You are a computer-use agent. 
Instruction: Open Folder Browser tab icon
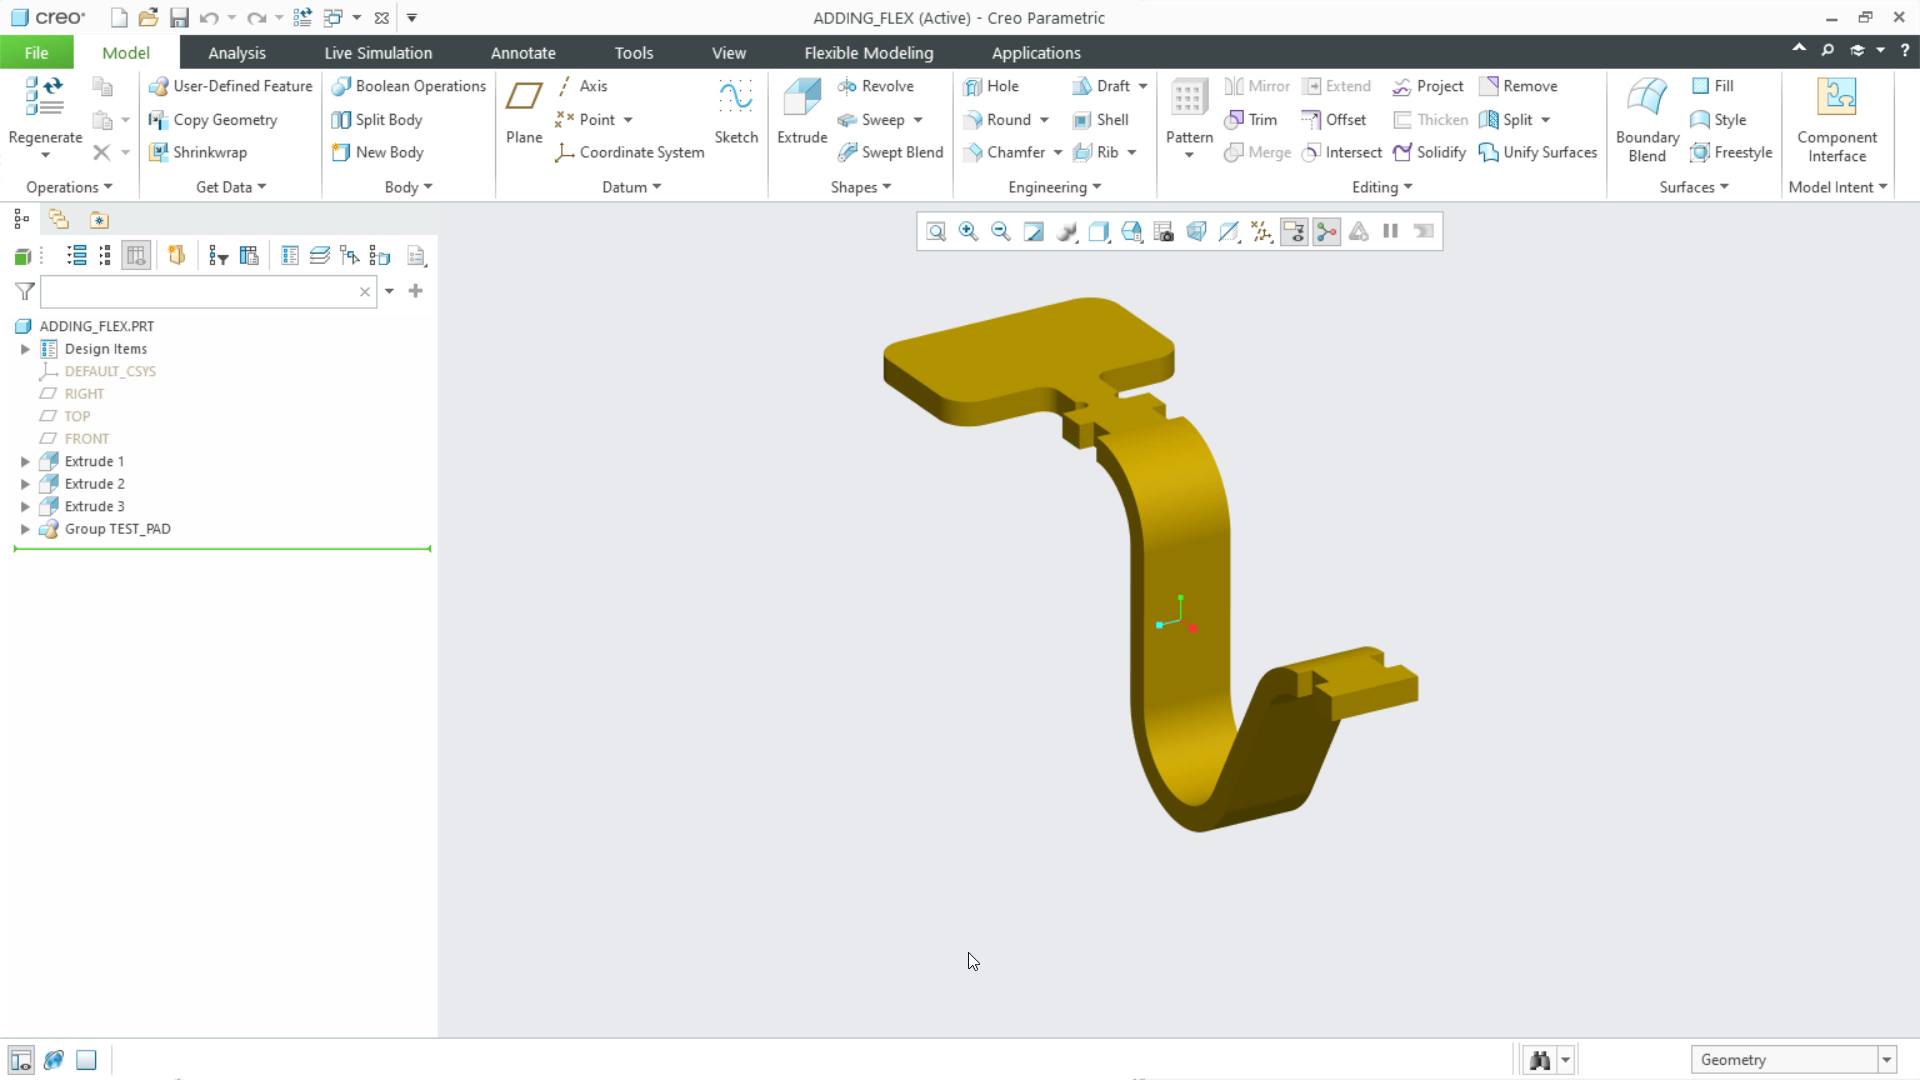(59, 220)
